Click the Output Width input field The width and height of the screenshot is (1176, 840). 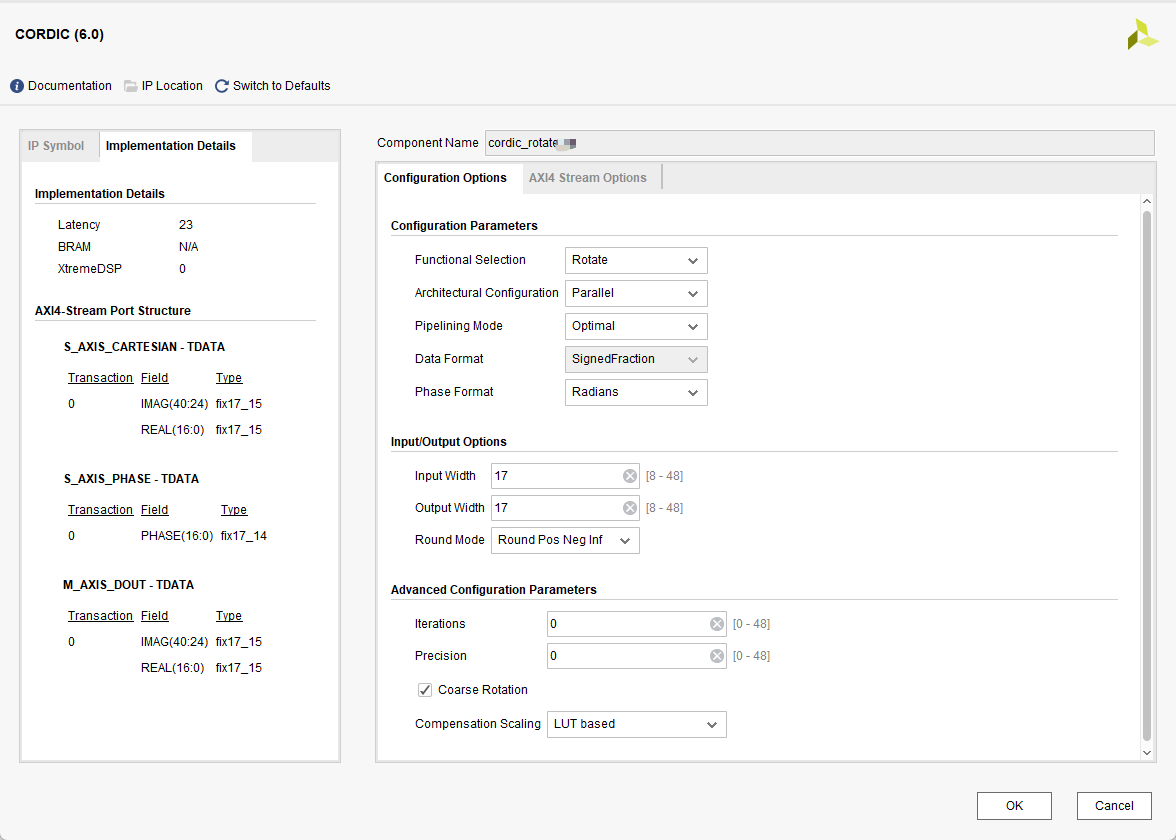click(x=566, y=508)
